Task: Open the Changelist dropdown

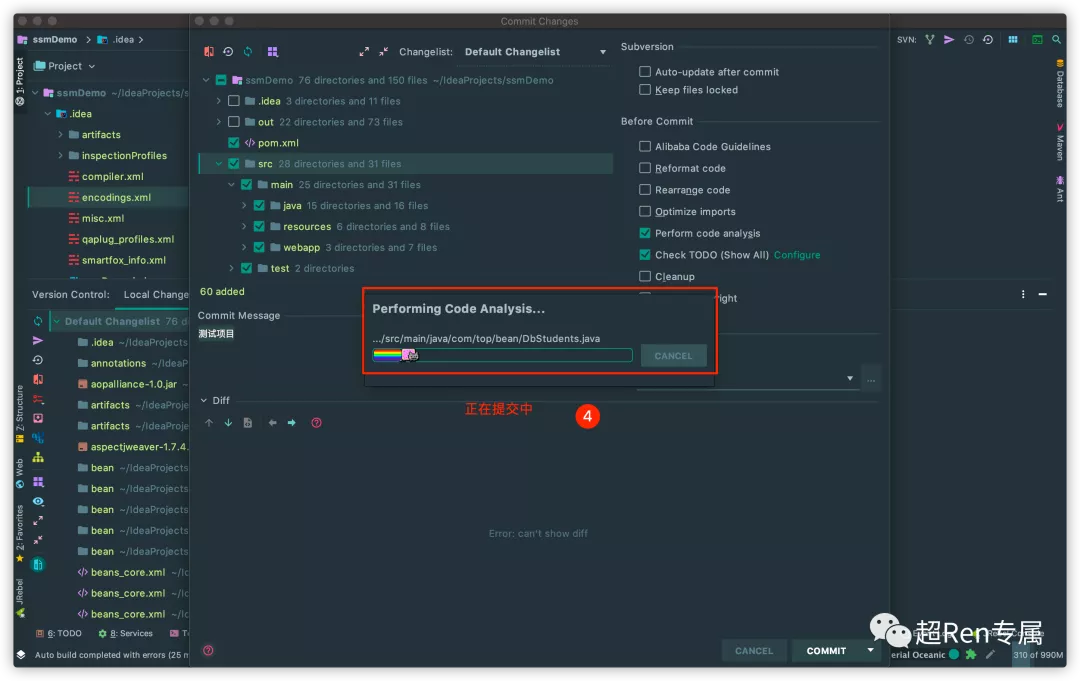Action: 535,52
